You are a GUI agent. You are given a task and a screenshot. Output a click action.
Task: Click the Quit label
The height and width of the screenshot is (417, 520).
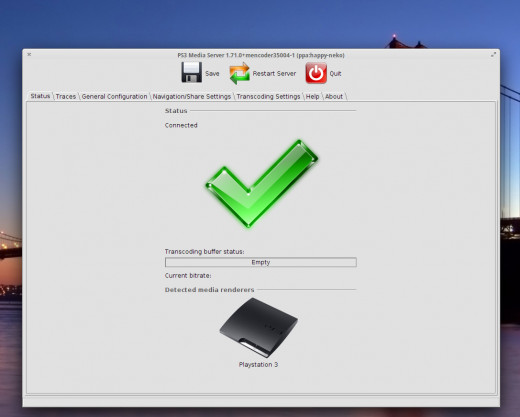[x=335, y=73]
